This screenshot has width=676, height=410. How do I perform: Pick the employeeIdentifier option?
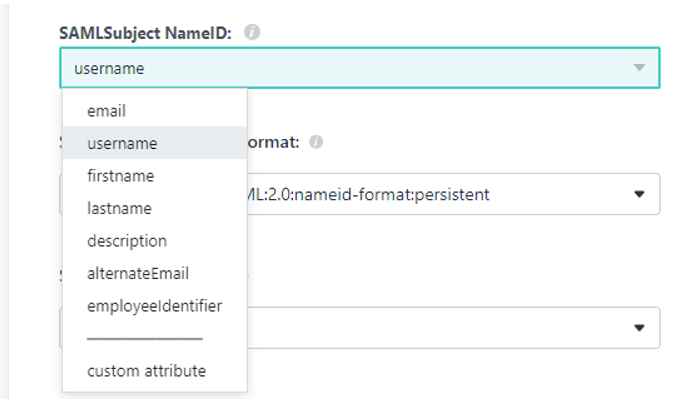pyautogui.click(x=154, y=306)
